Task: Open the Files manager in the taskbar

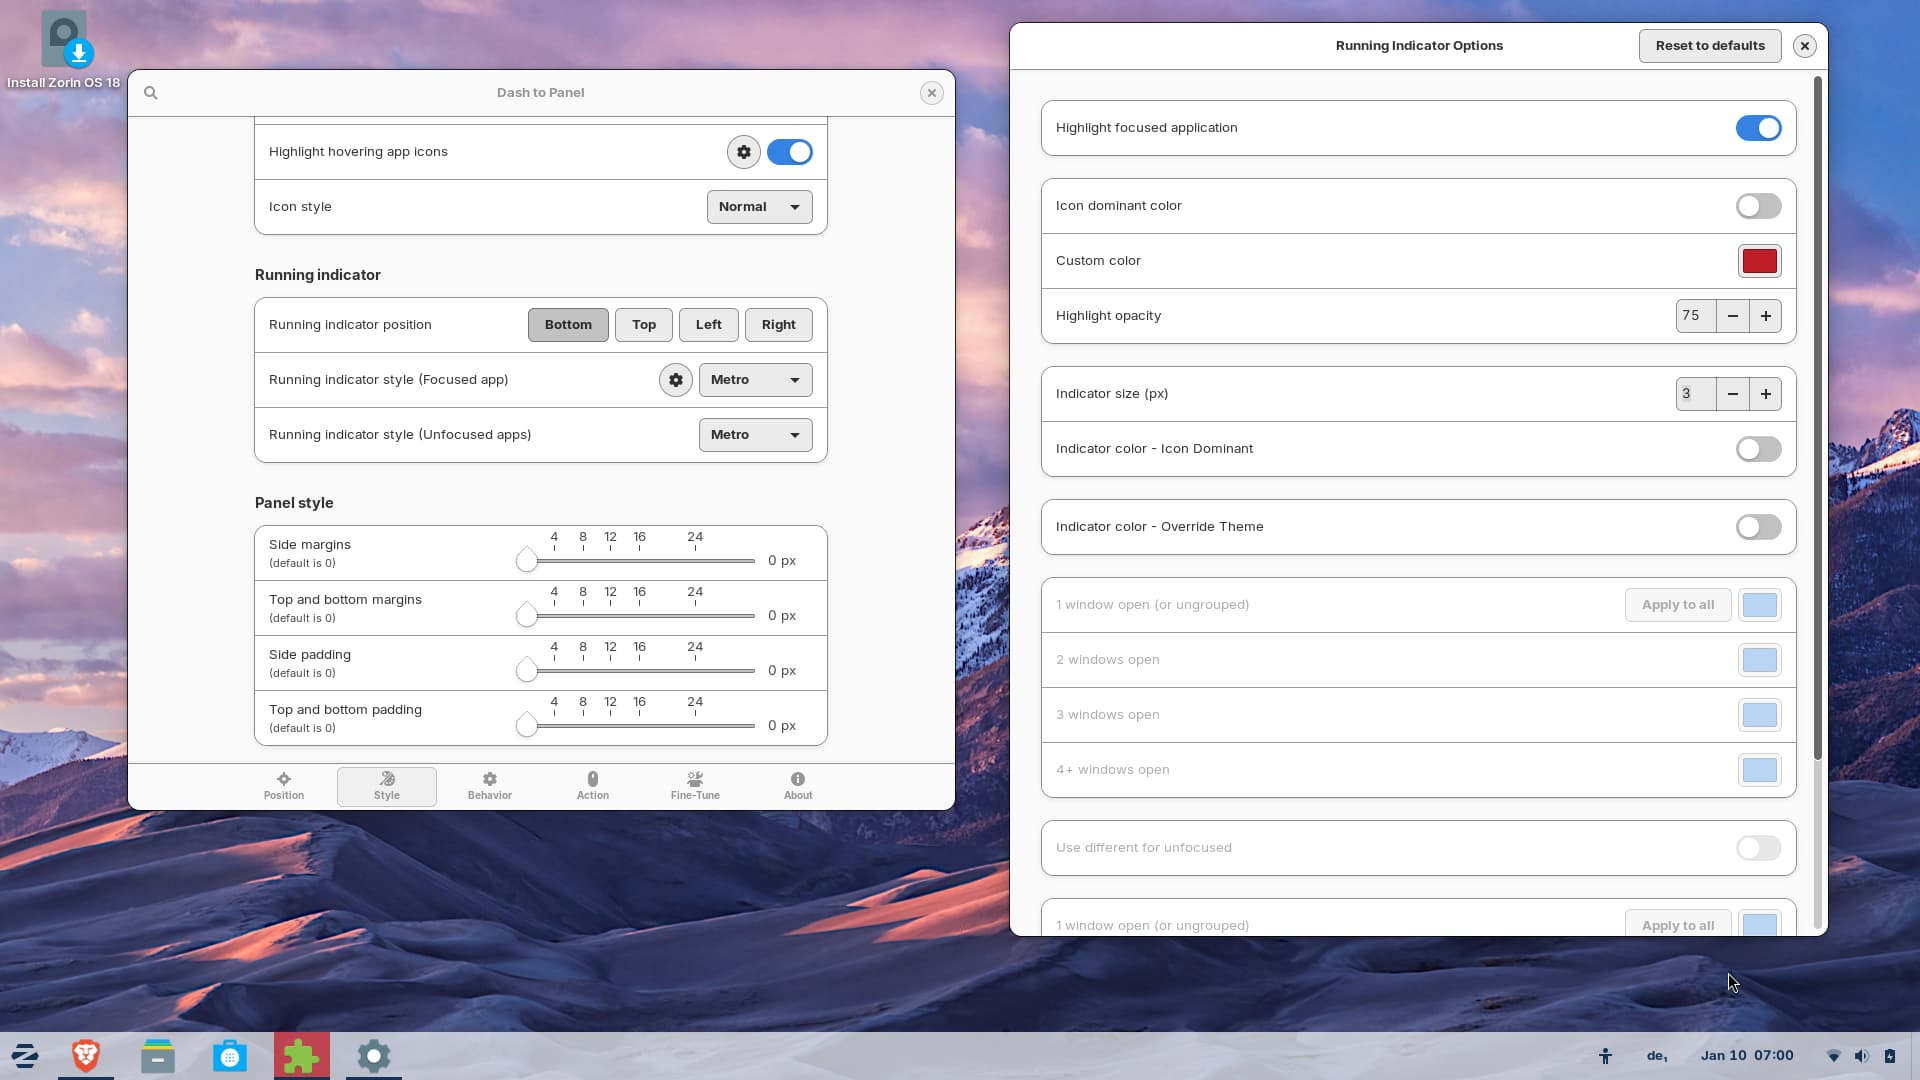Action: (158, 1056)
